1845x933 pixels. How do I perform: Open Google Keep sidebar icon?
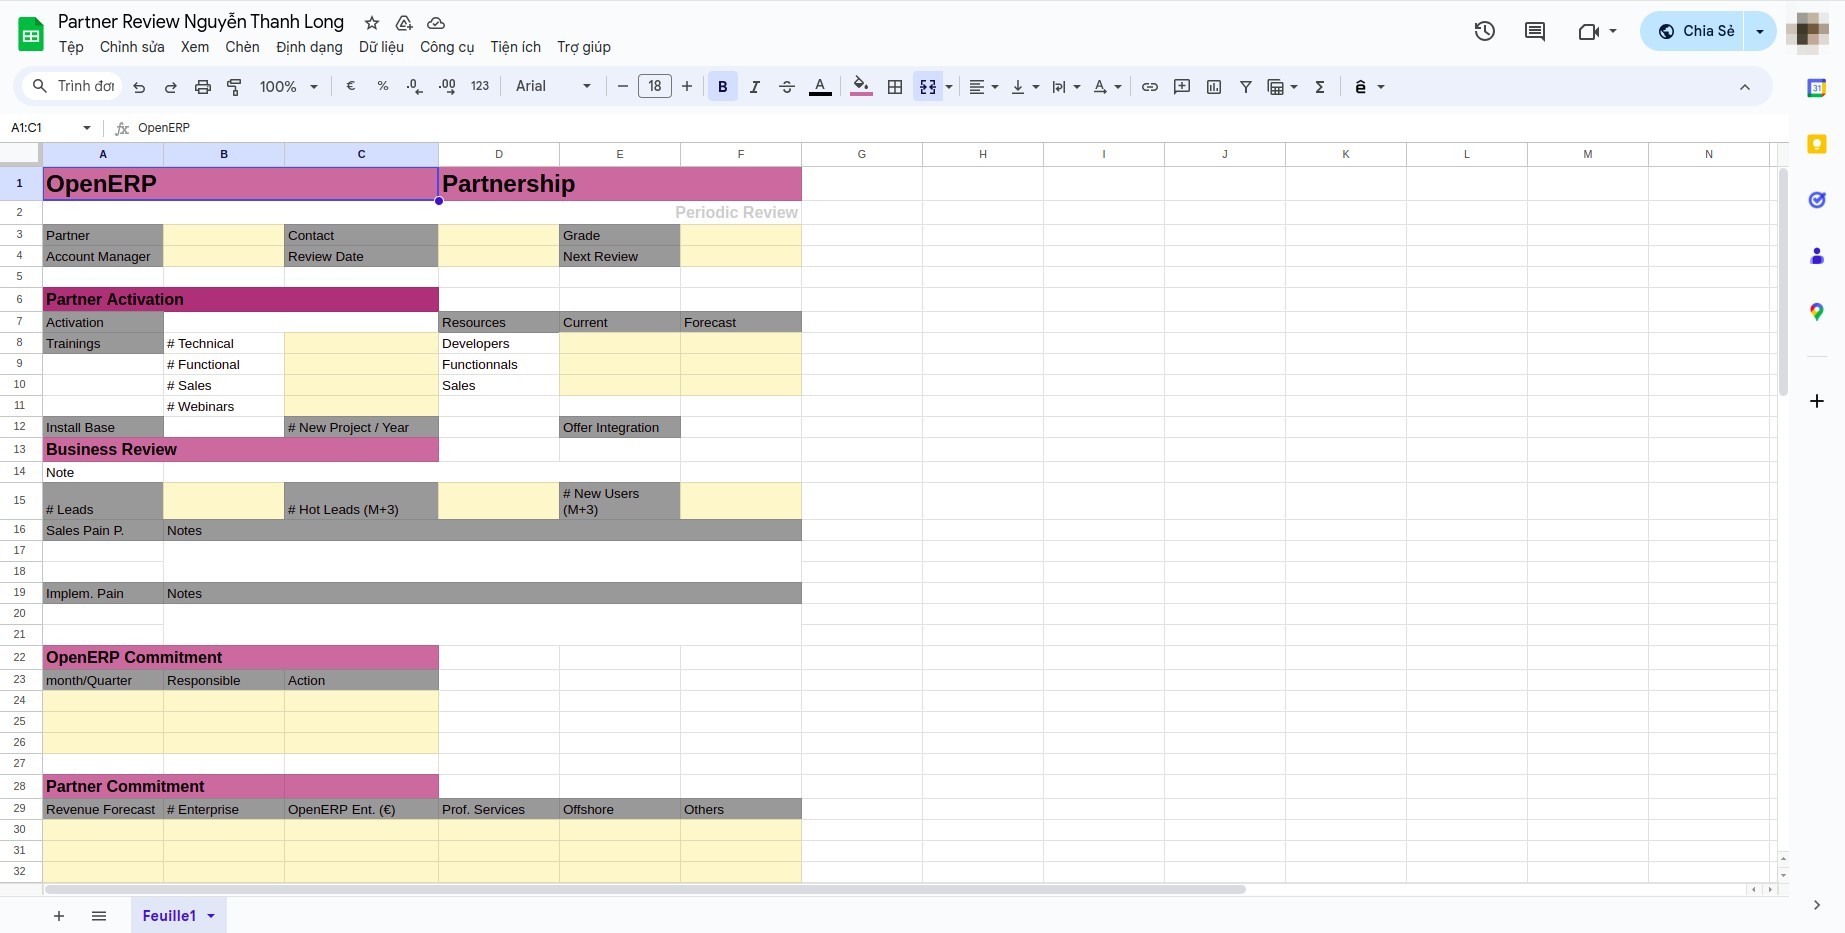click(1817, 144)
